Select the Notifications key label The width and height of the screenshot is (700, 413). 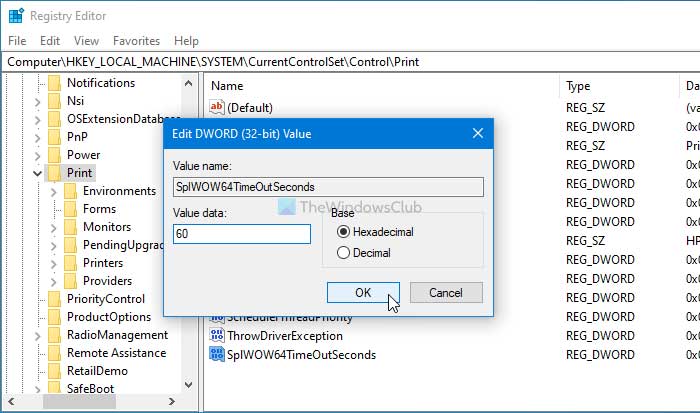point(101,83)
